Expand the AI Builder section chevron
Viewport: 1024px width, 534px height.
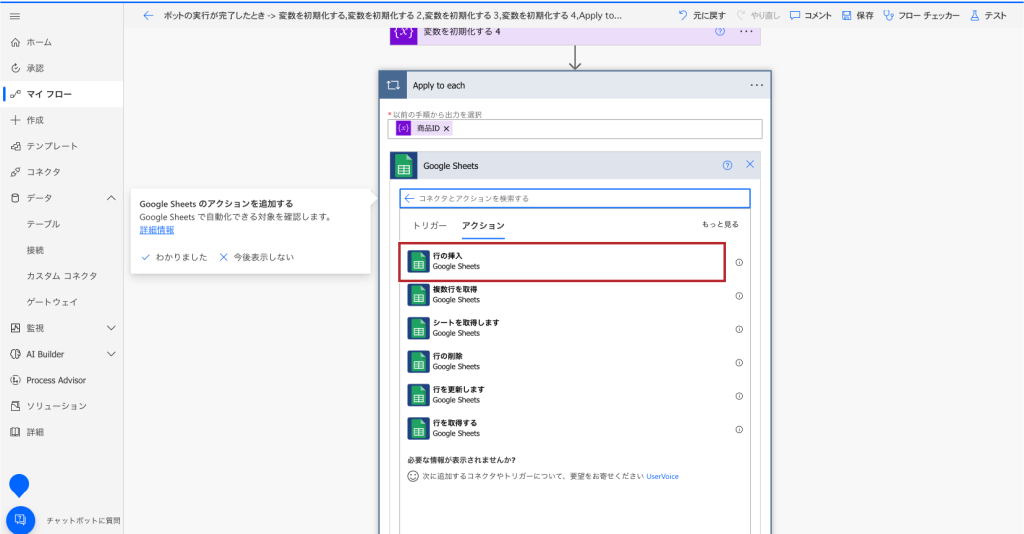[x=111, y=354]
